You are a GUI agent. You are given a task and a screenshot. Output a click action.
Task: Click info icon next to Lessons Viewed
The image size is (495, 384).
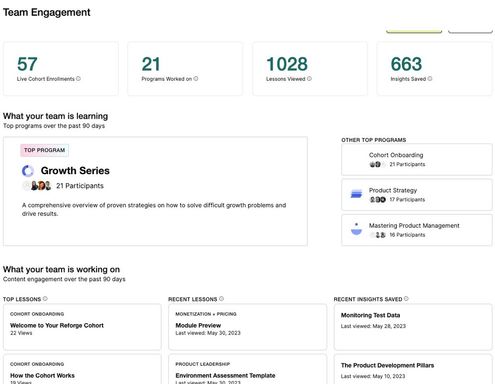point(309,79)
